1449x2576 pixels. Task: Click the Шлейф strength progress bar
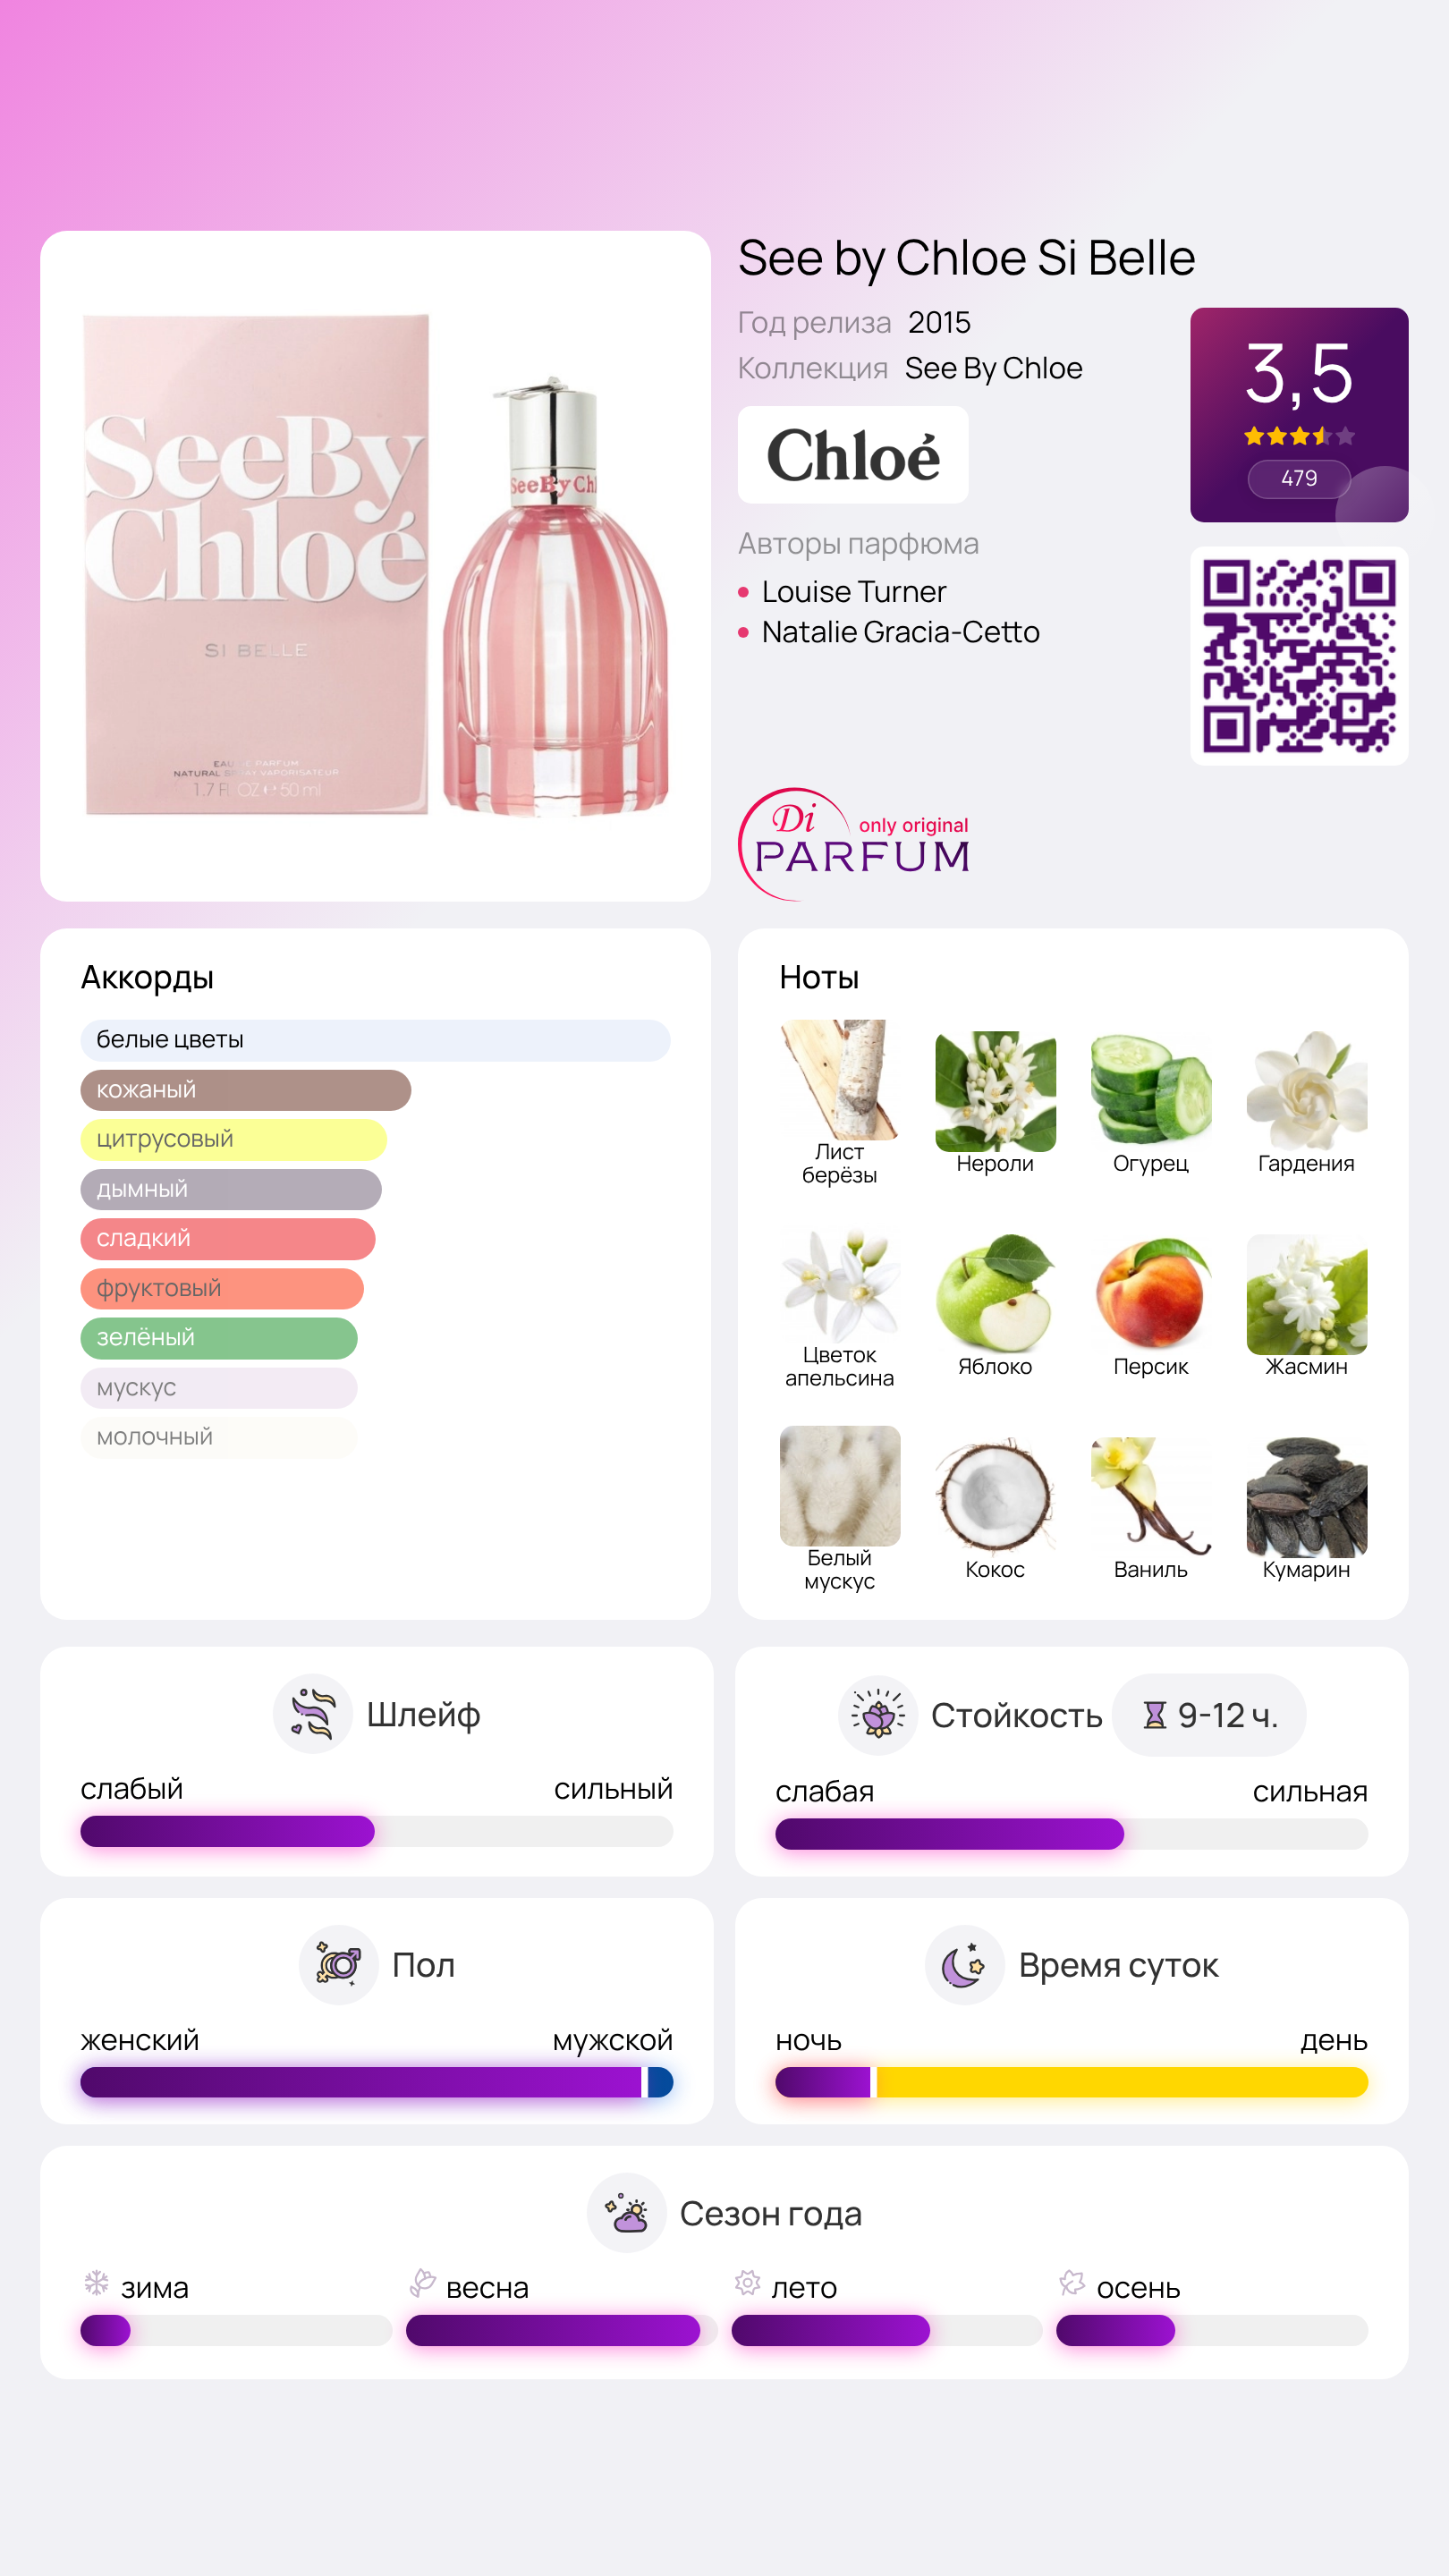pos(376,1831)
